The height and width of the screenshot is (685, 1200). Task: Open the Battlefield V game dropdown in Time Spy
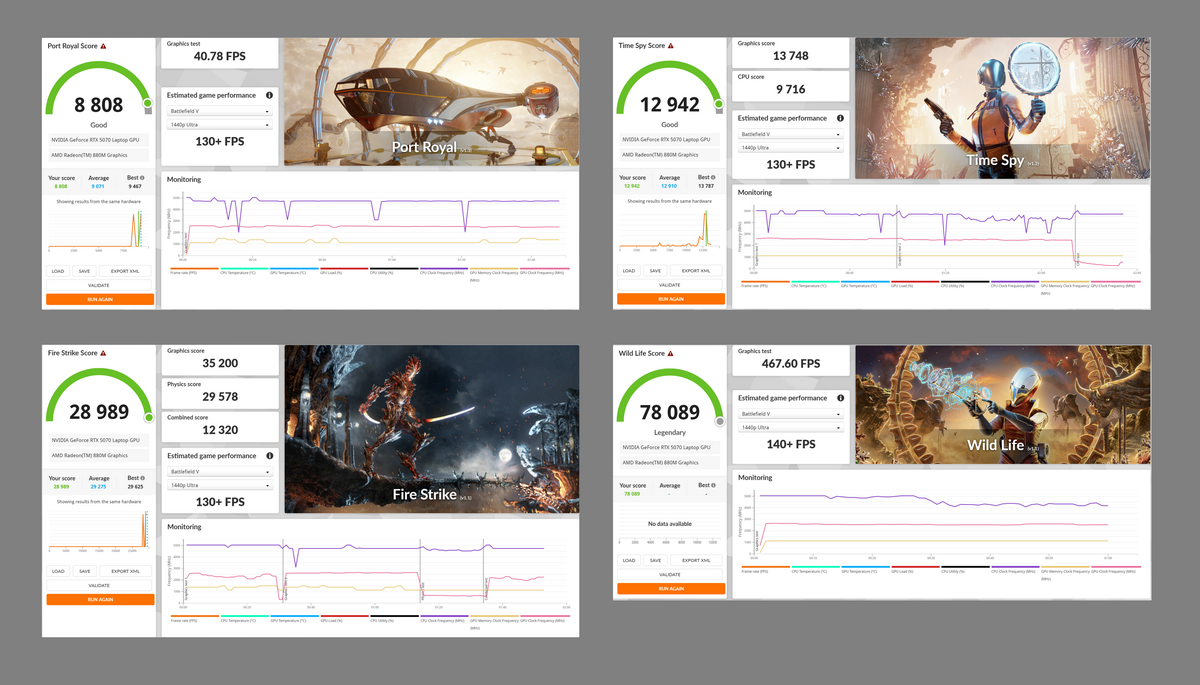(x=790, y=134)
